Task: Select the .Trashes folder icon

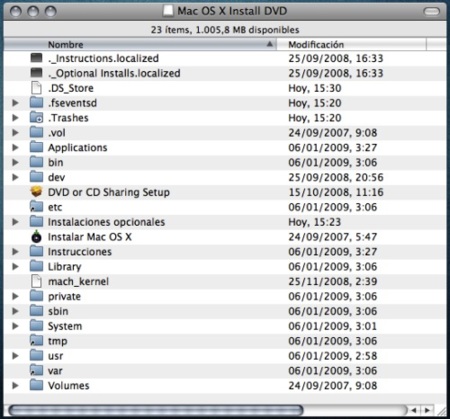Action: [x=36, y=117]
